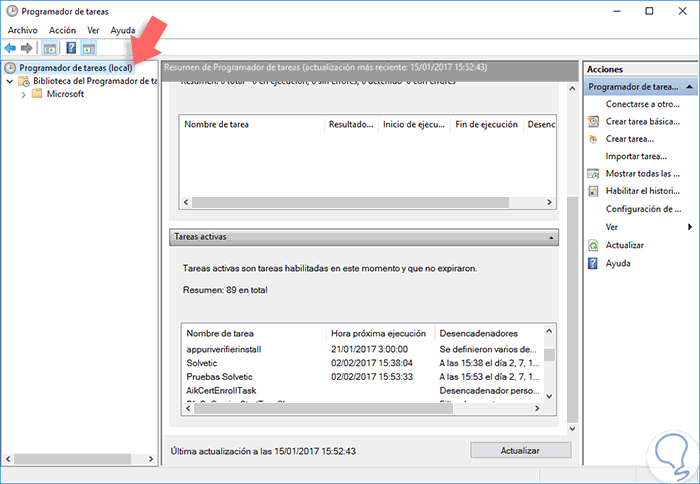Click the active tasks horizontal scroll right arrow
This screenshot has height=484, width=700.
tap(537, 408)
